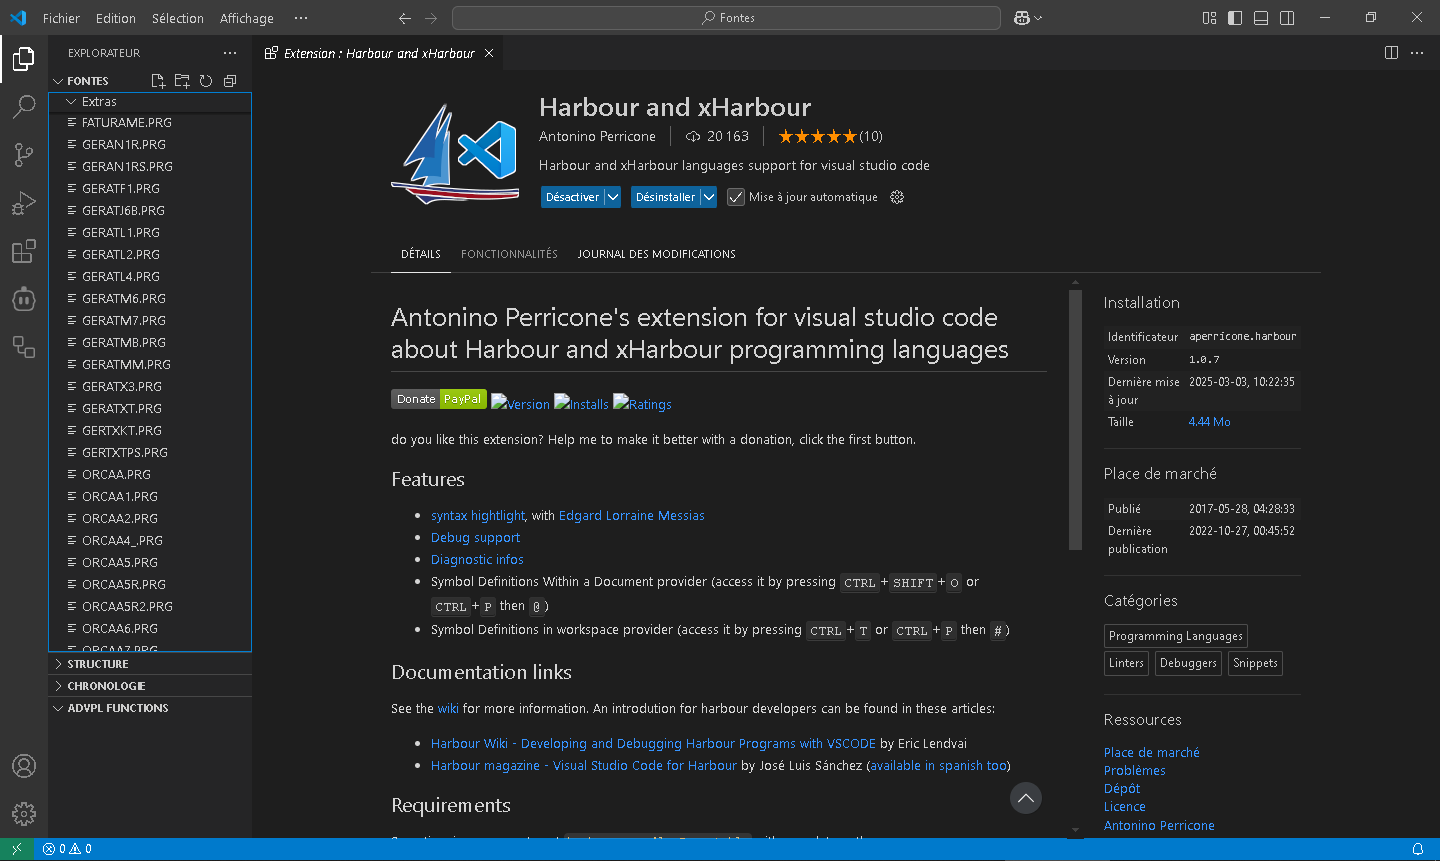
Task: Switch to the FONCTIONNALITÉS tab
Action: coord(509,254)
